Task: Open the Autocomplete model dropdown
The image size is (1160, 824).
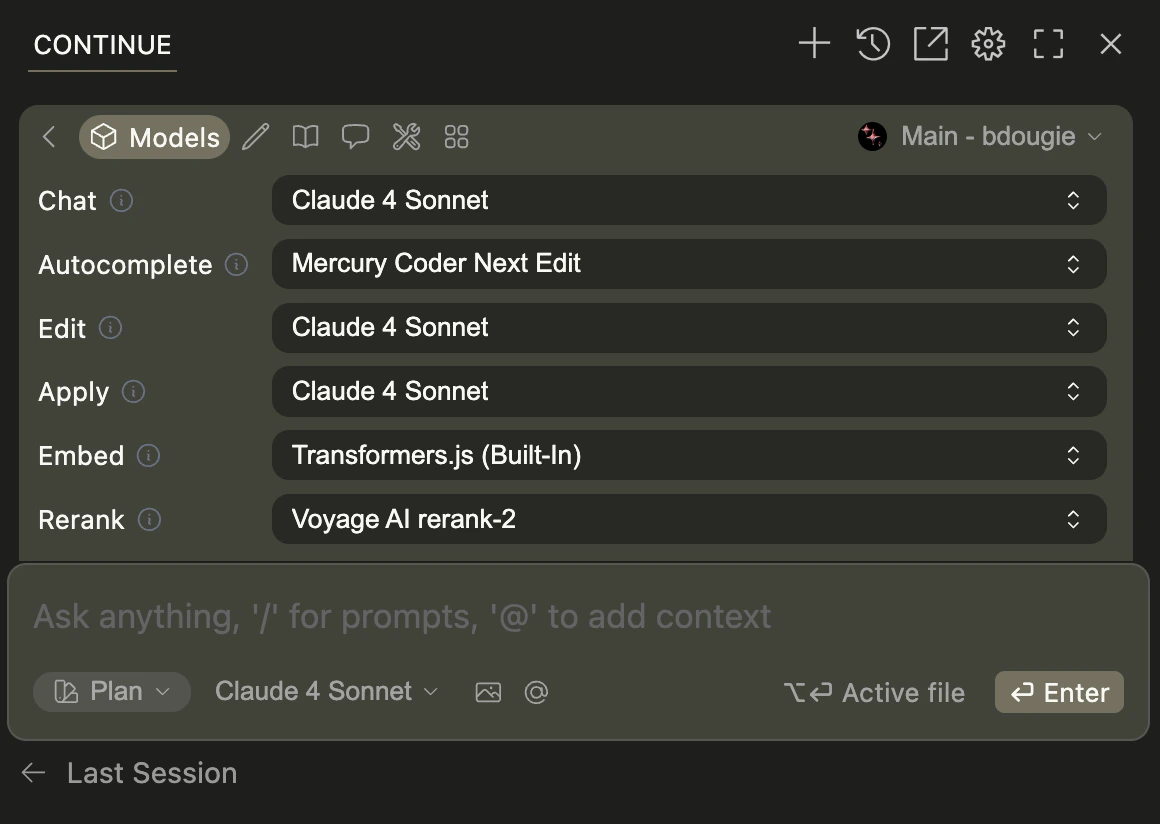Action: 688,264
